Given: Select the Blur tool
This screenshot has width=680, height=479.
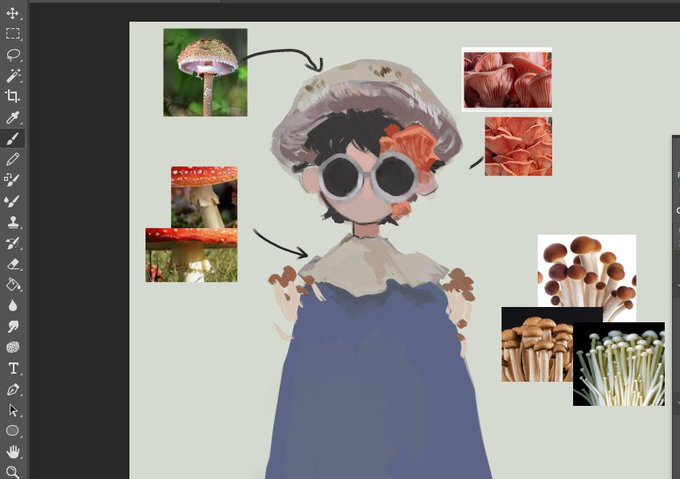Looking at the screenshot, I should [13, 306].
